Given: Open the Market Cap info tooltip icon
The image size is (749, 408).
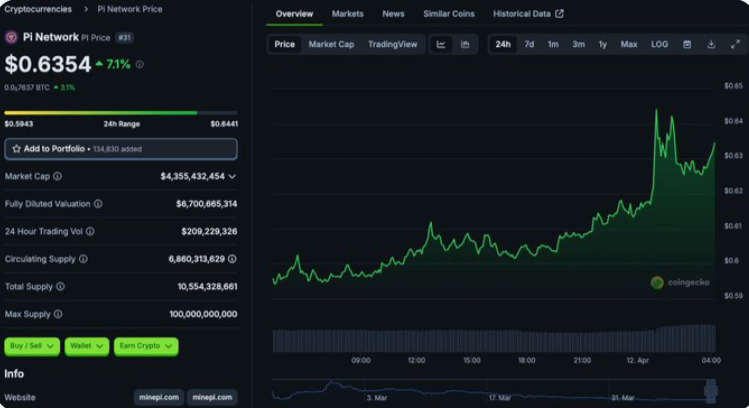Looking at the screenshot, I should [x=57, y=176].
